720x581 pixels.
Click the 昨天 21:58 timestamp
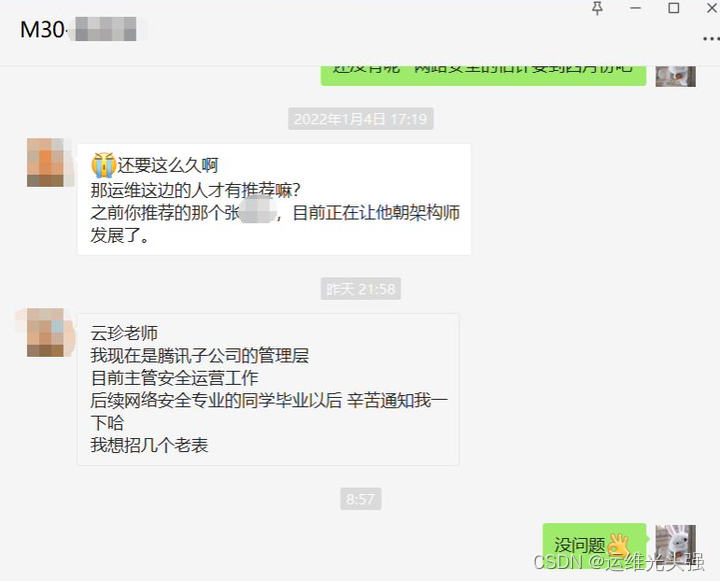[360, 289]
